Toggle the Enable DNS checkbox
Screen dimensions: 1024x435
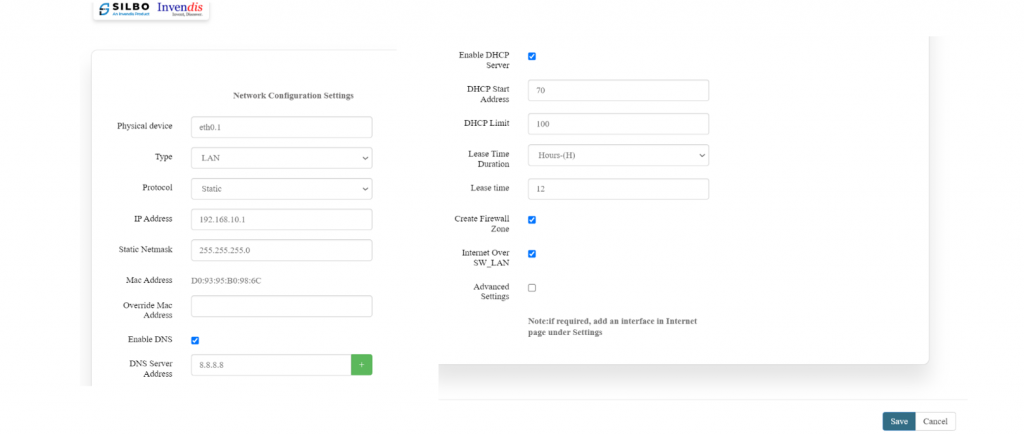pyautogui.click(x=195, y=340)
